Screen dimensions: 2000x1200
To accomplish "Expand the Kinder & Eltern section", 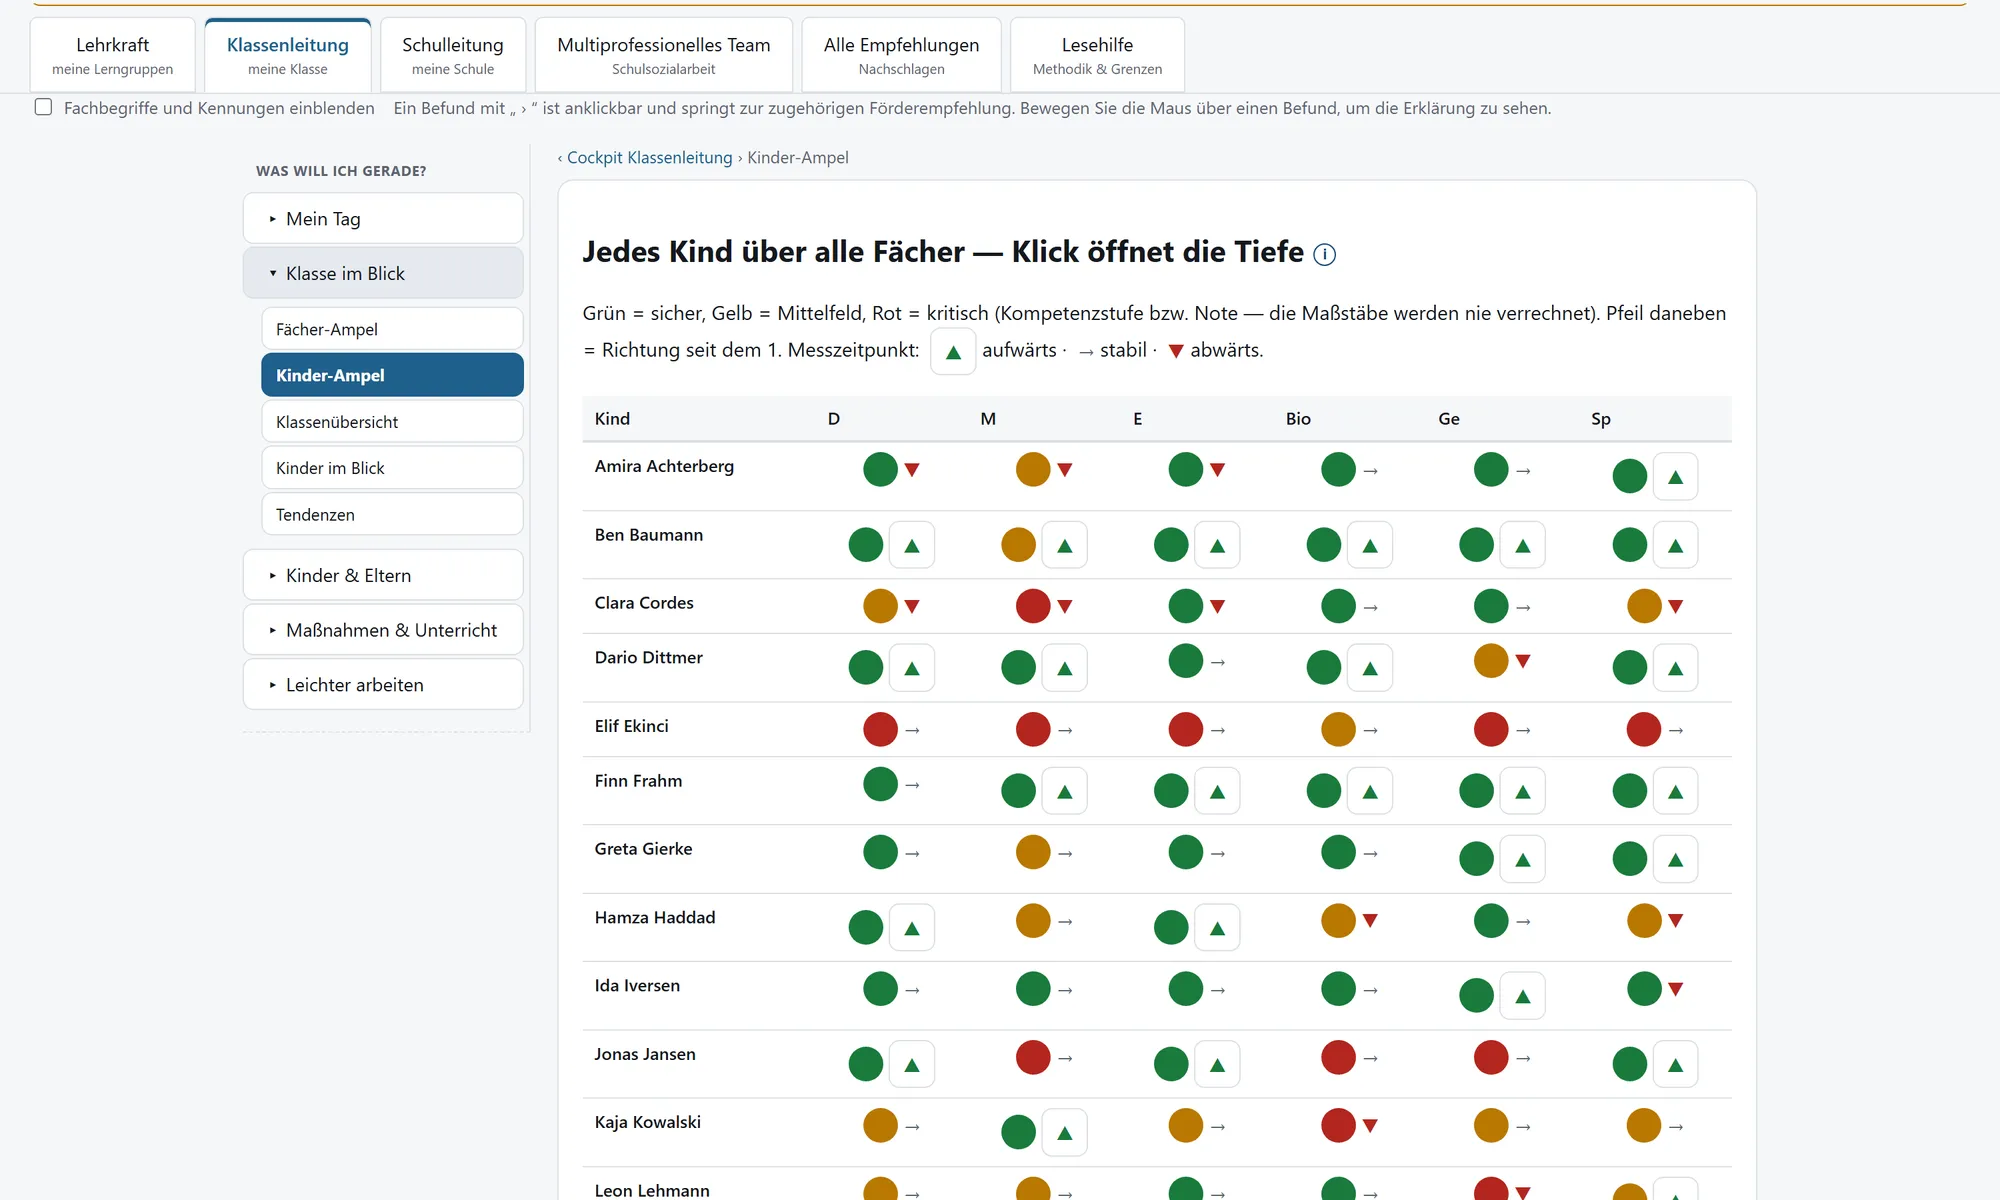I will tap(383, 575).
